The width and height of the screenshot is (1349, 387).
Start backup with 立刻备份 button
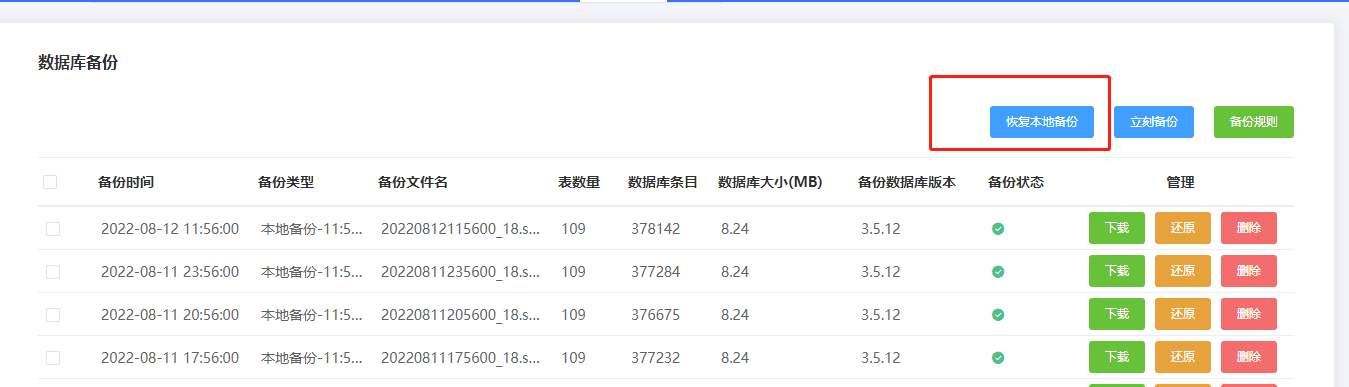tap(1153, 122)
